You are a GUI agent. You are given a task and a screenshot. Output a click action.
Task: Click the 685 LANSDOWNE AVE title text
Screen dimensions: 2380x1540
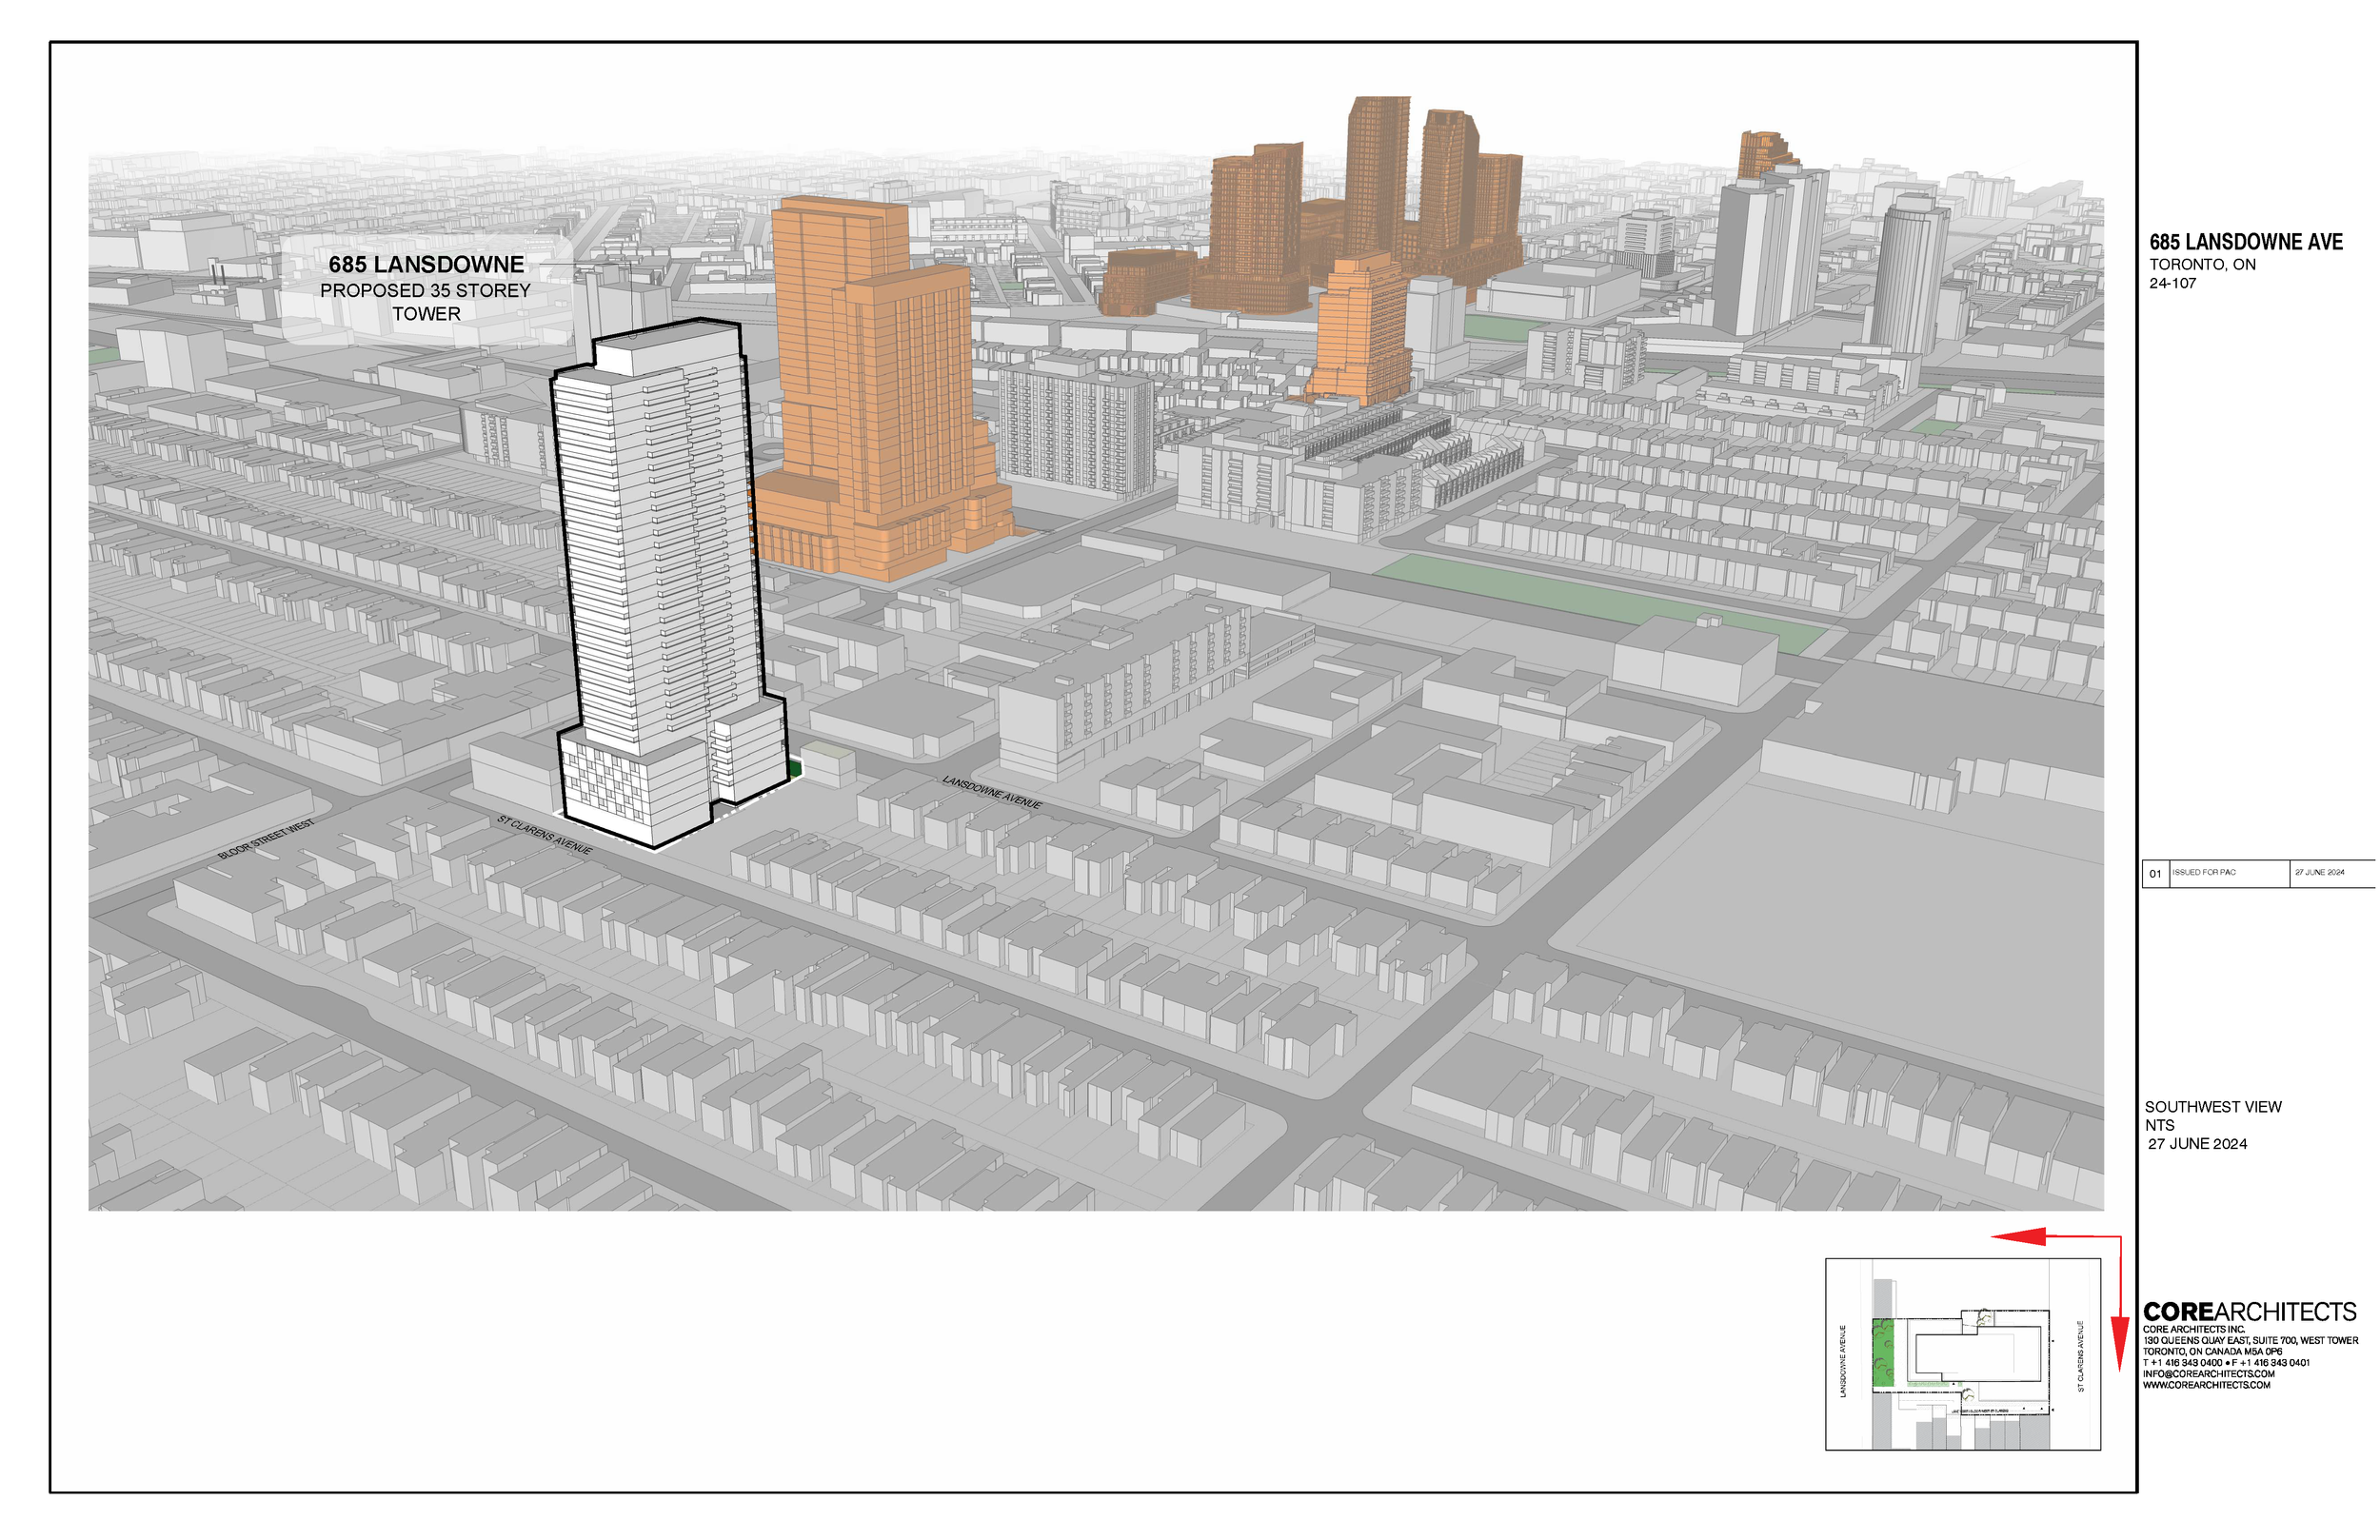(2245, 242)
